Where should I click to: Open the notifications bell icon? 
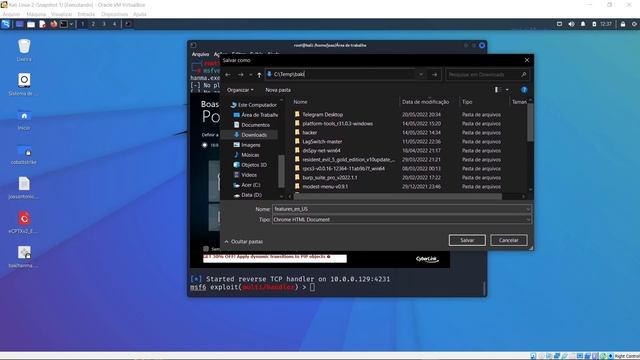583,24
